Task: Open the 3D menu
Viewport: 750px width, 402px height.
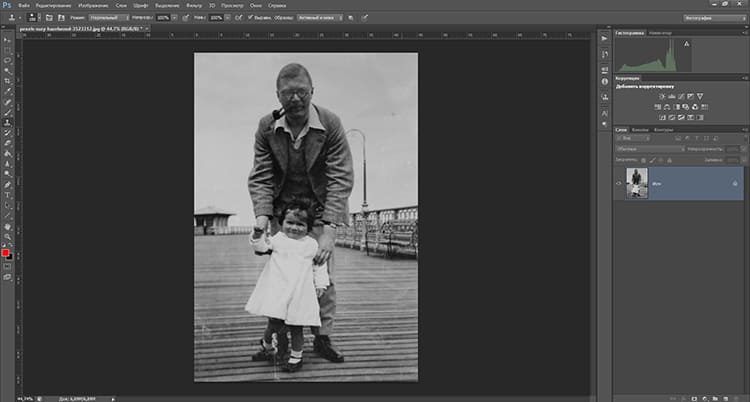Action: [212, 6]
